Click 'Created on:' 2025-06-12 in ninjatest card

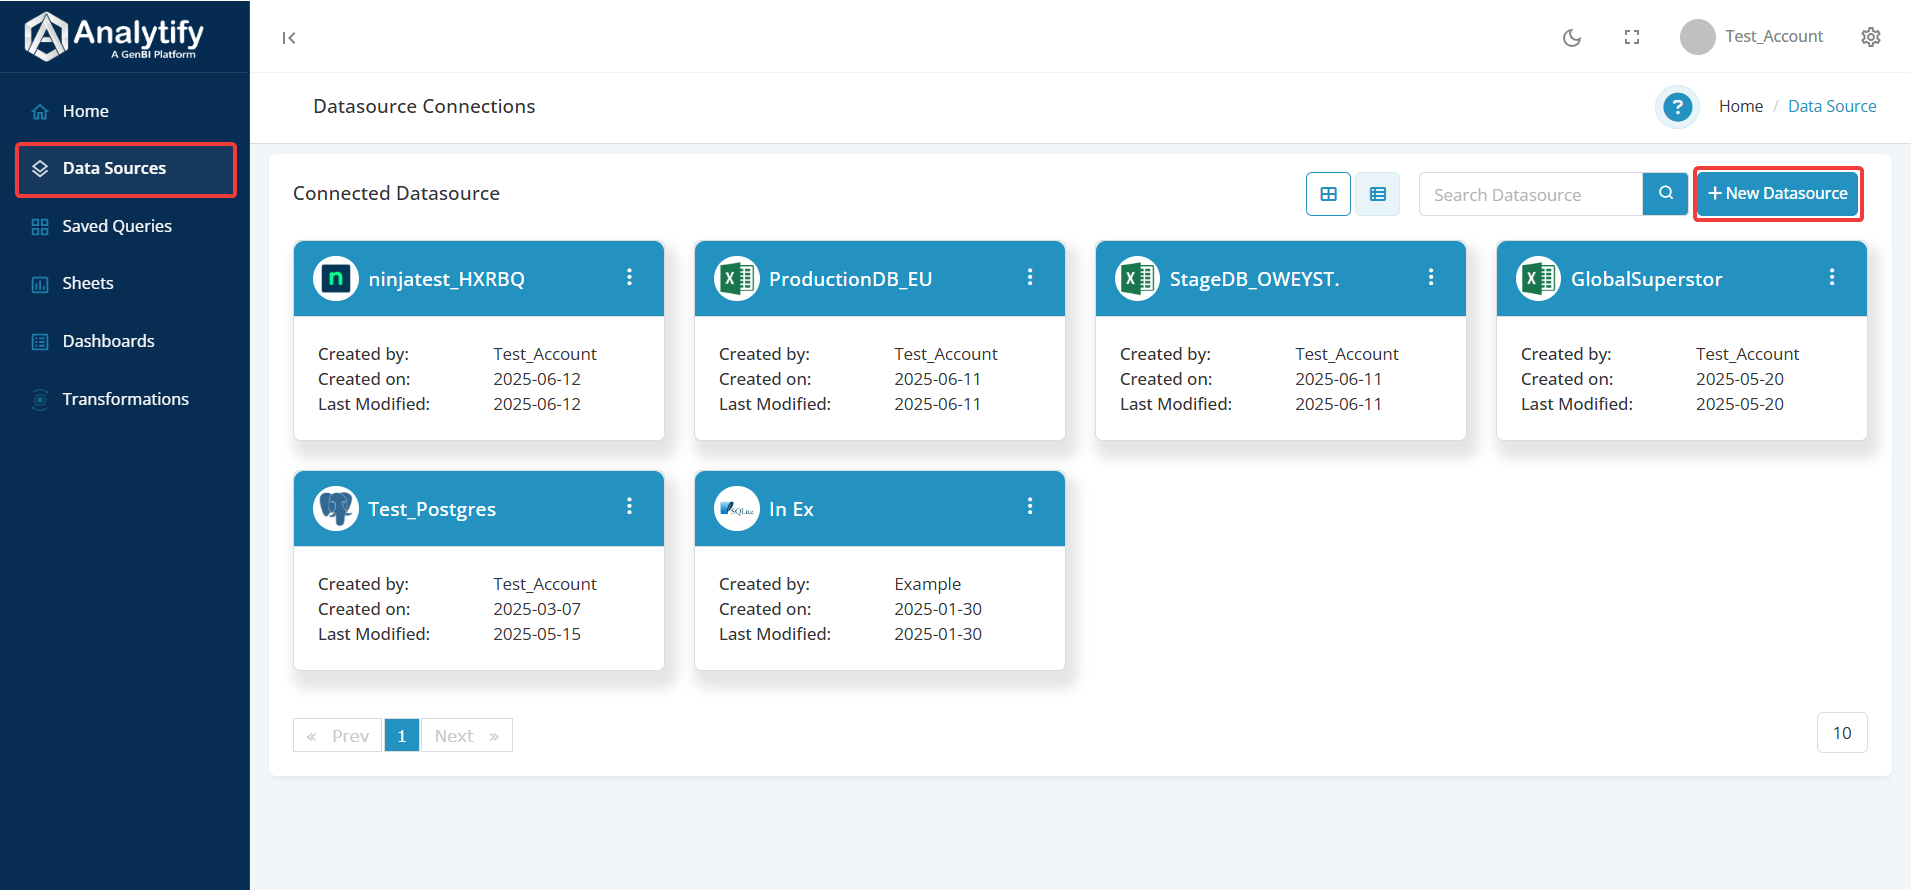537,379
